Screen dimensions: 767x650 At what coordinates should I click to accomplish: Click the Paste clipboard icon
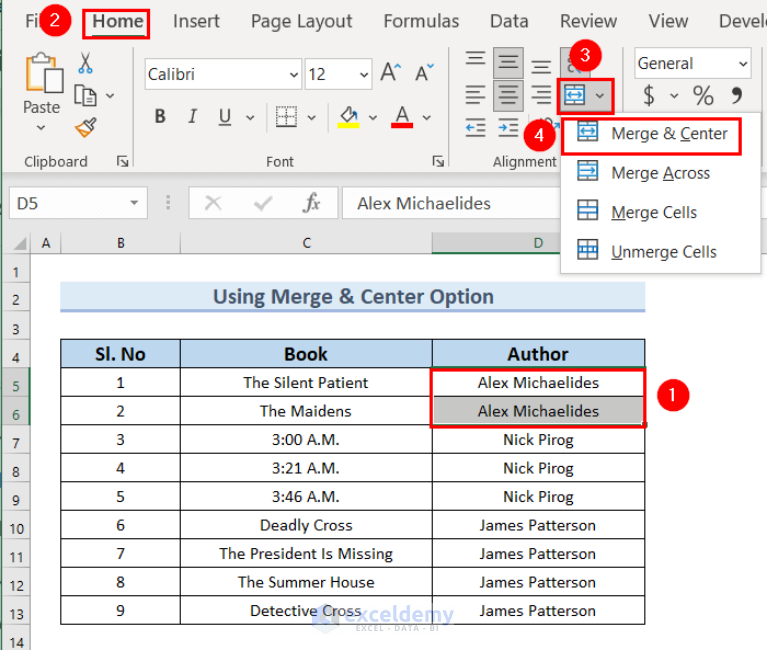click(x=44, y=72)
